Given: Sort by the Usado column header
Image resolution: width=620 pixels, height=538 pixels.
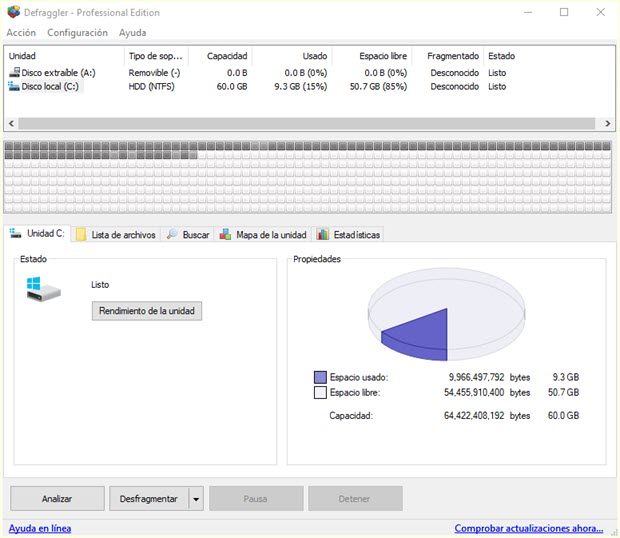Looking at the screenshot, I should click(293, 56).
